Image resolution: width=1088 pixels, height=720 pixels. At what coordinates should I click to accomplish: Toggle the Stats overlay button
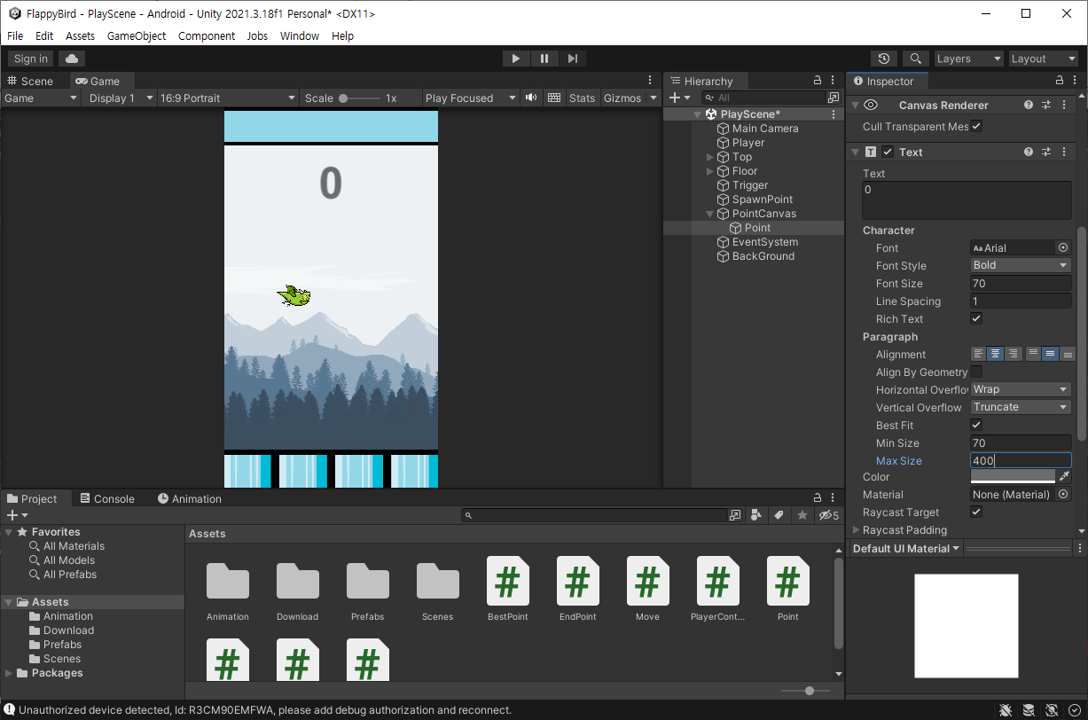point(581,98)
